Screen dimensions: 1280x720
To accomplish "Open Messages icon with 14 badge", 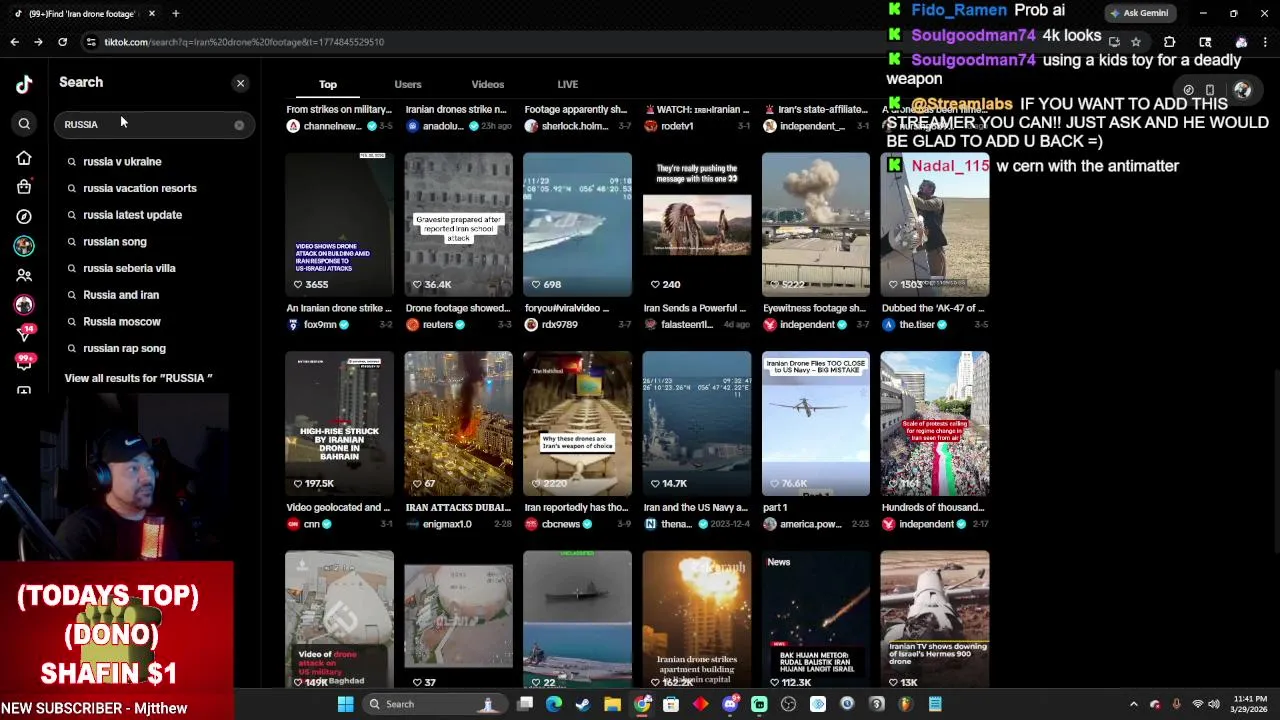I will (24, 333).
